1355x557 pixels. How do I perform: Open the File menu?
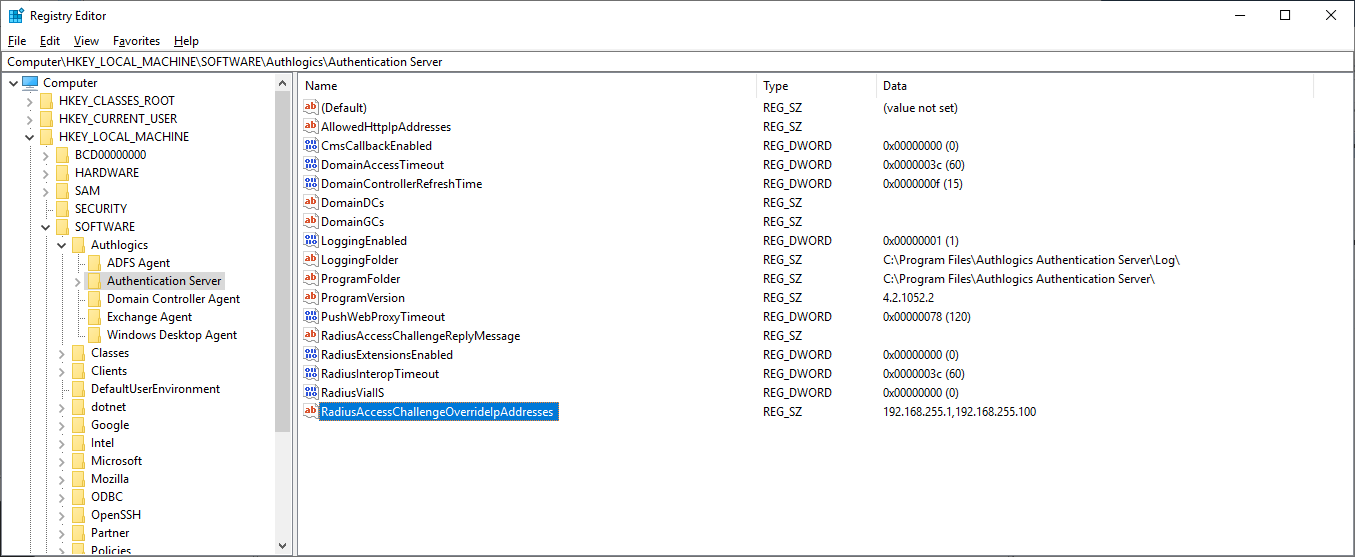tap(17, 41)
